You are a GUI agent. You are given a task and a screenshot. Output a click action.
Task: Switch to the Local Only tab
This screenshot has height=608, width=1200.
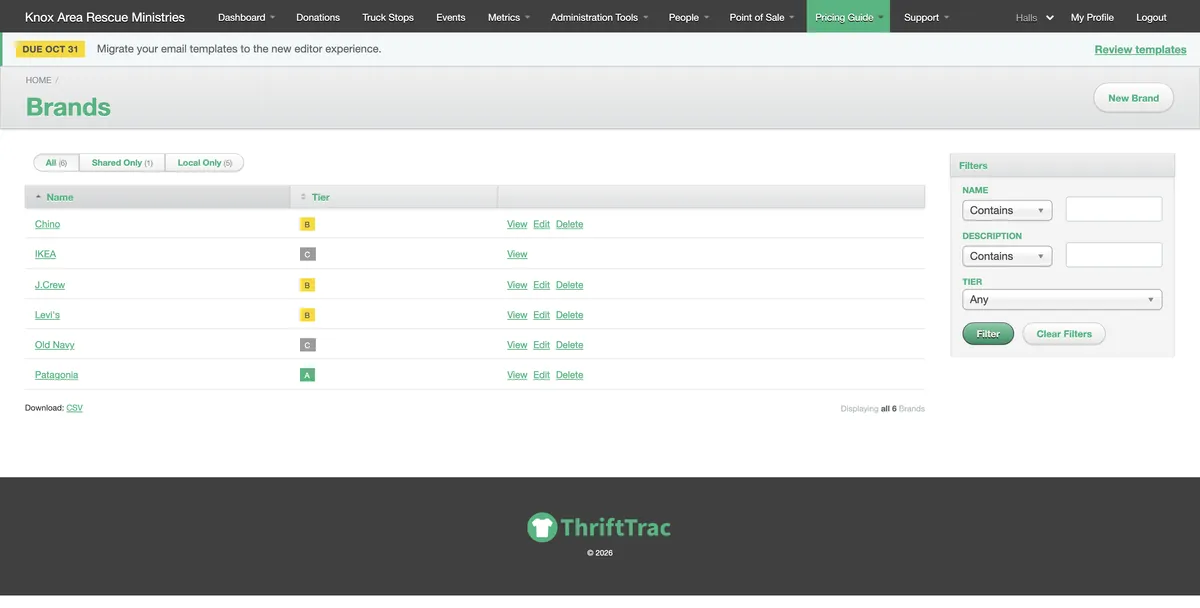(x=204, y=163)
